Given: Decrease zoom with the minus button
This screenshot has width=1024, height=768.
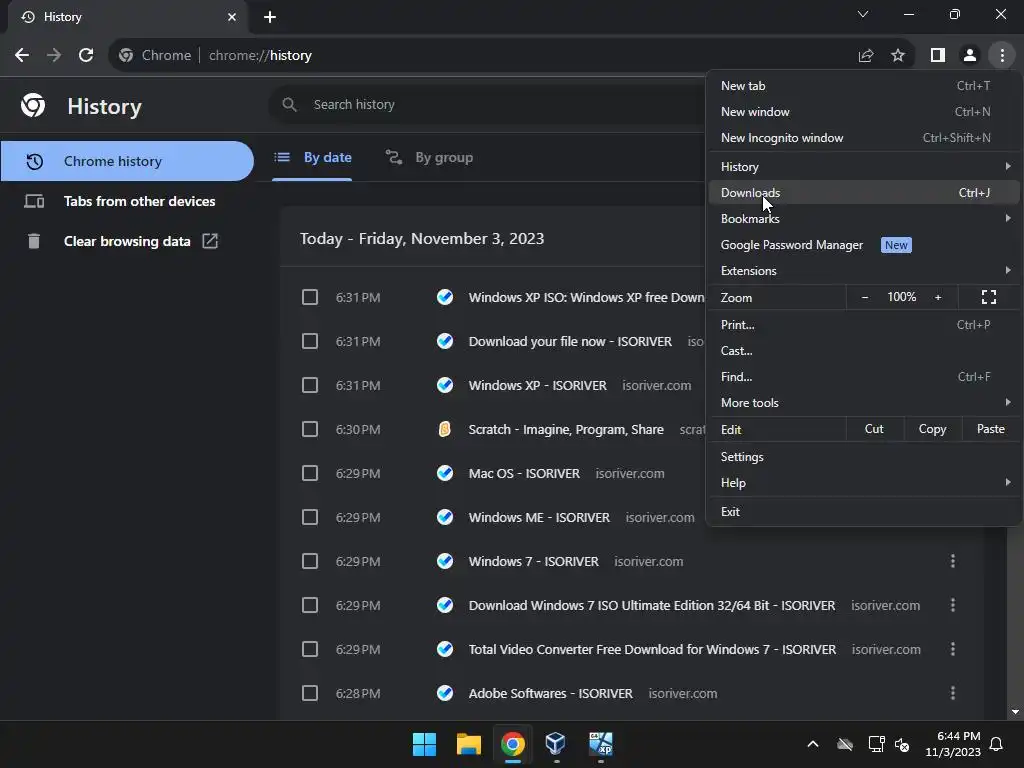Looking at the screenshot, I should [865, 297].
